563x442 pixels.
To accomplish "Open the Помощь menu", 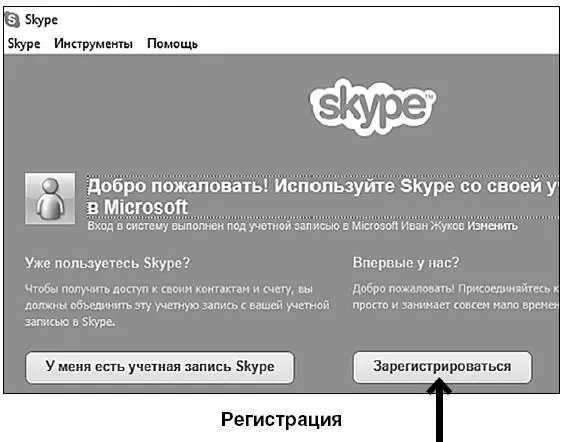I will pos(172,44).
